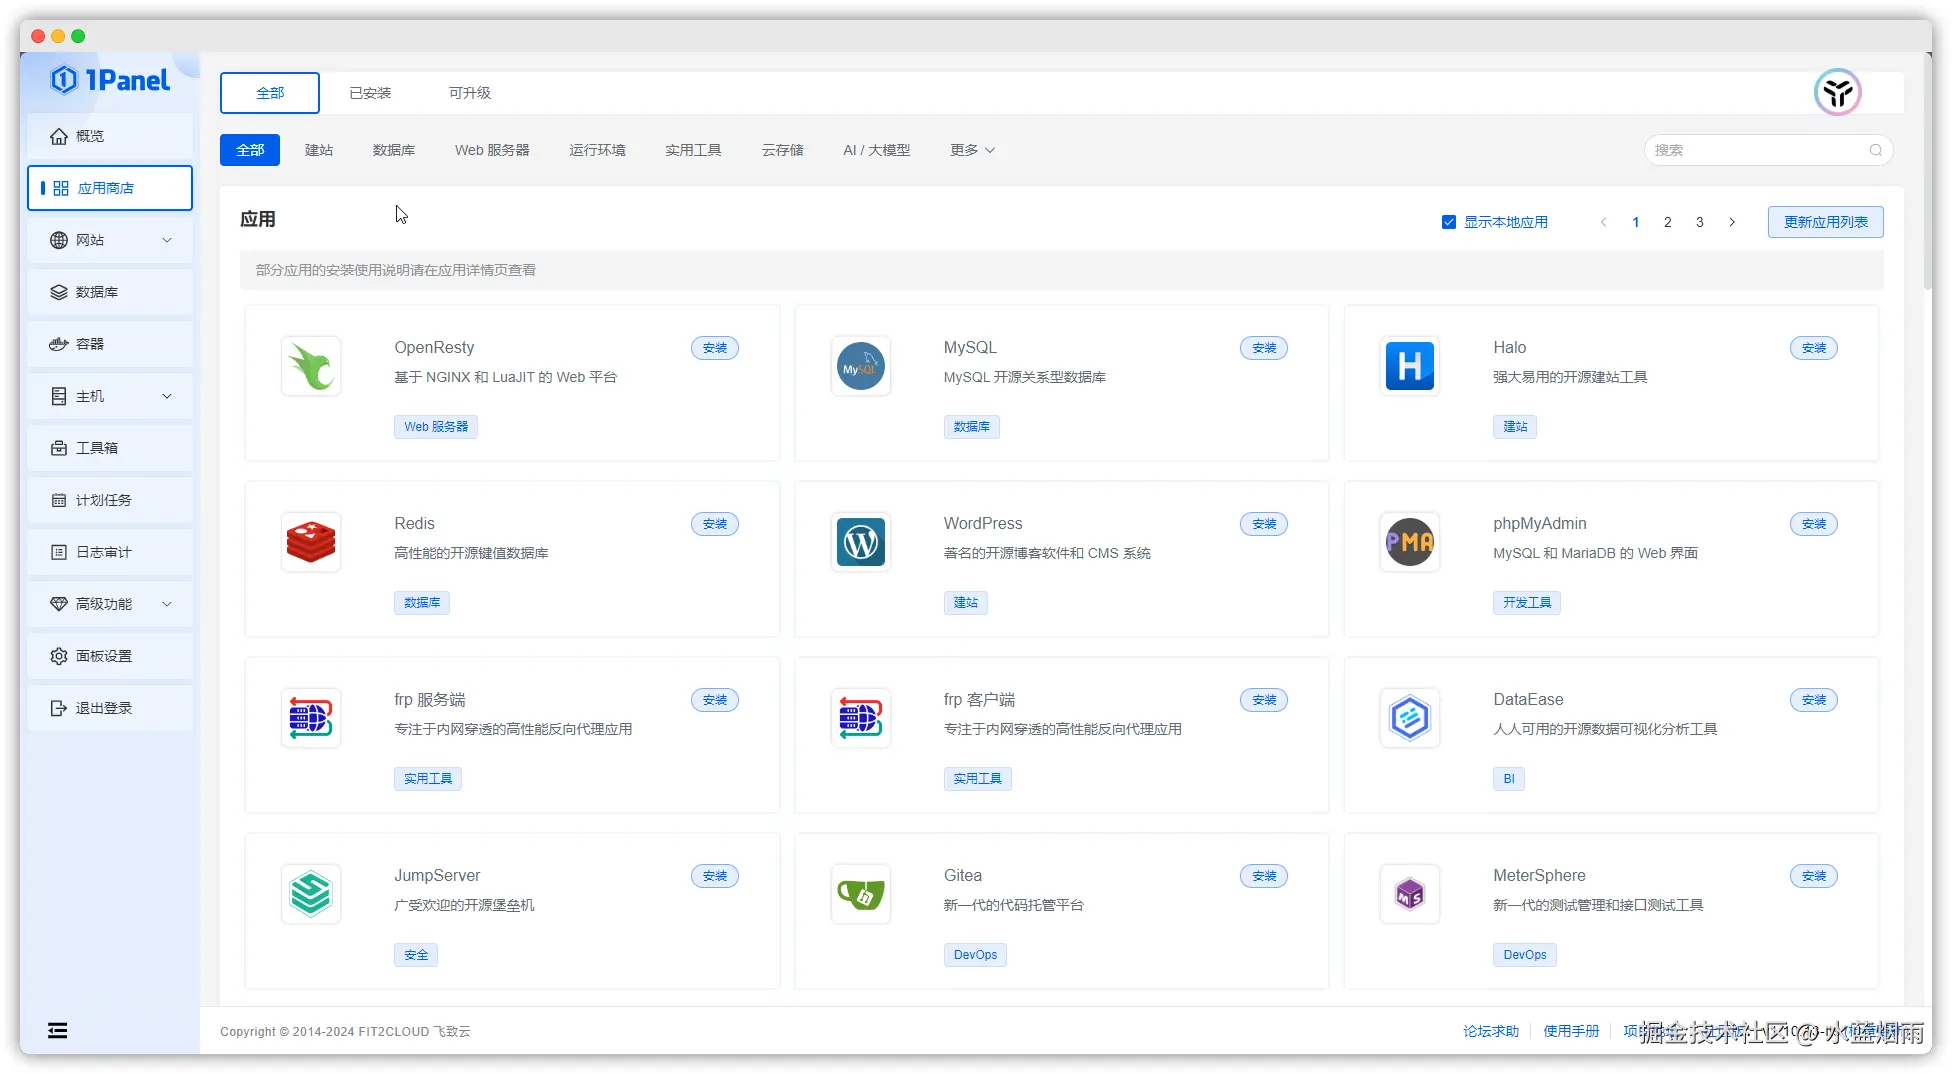
Task: Open the MySQL app icon
Action: coord(861,366)
